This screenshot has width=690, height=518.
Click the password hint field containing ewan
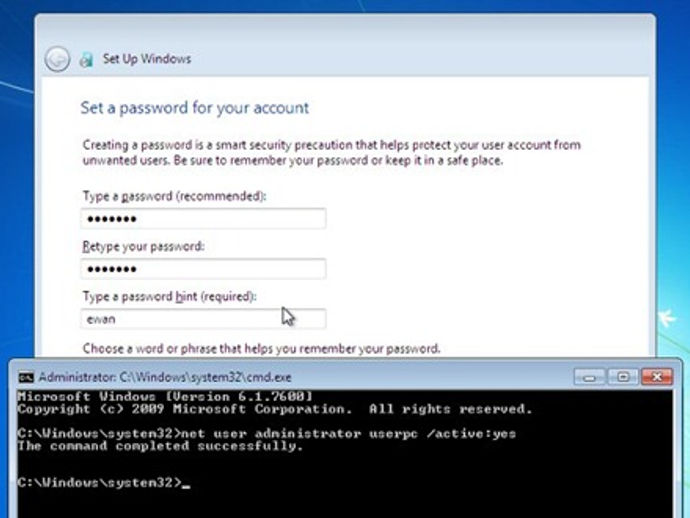203,319
